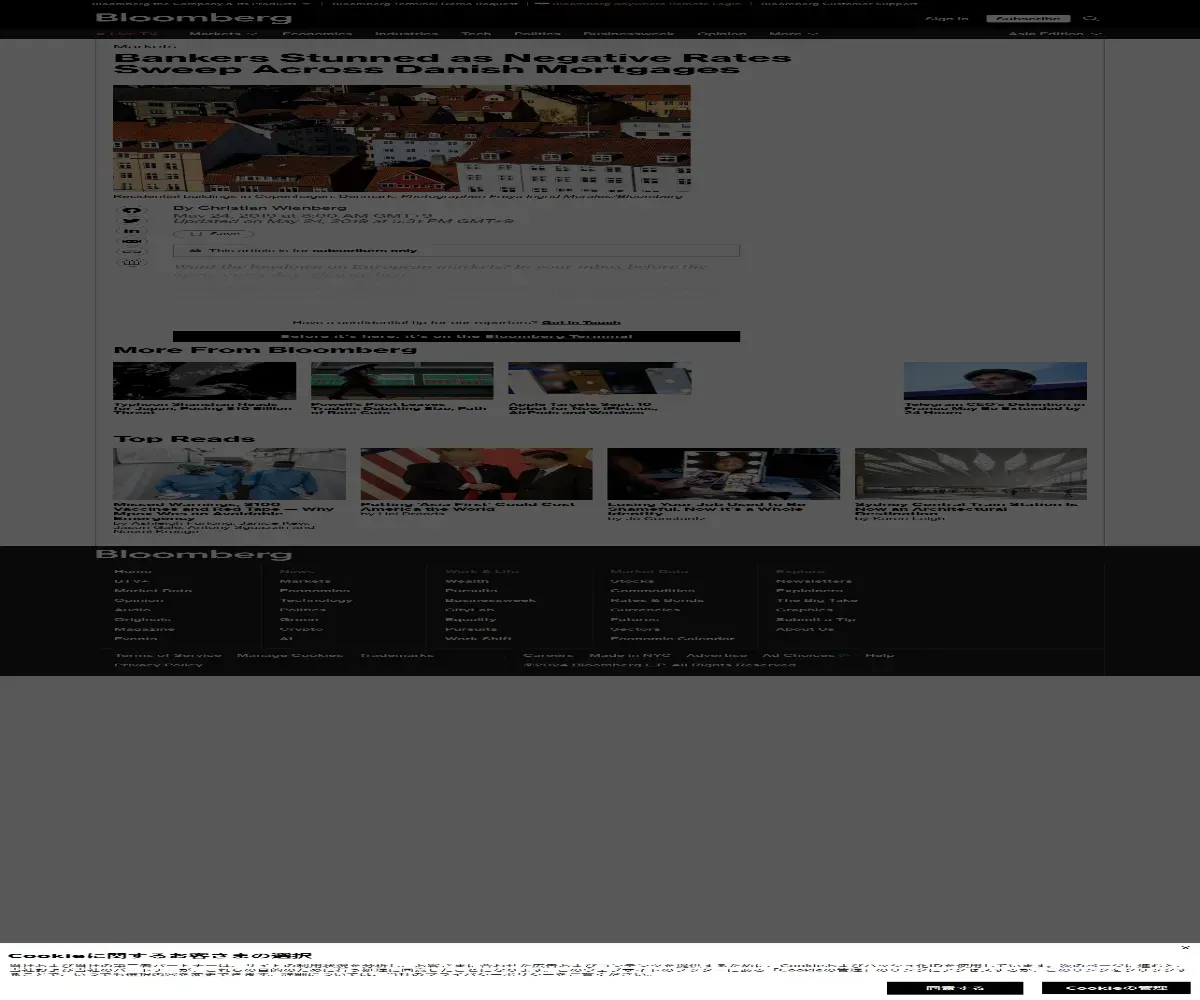The height and width of the screenshot is (1000, 1200).
Task: Open the Asia Edition selector
Action: [1055, 34]
